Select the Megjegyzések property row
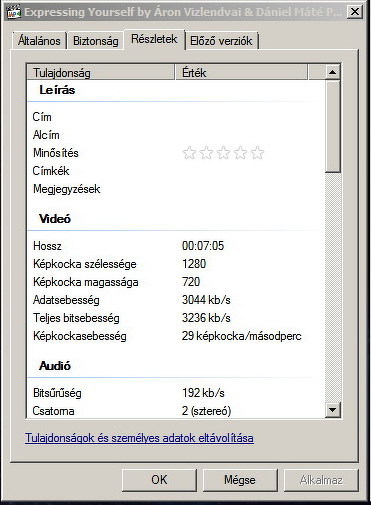The image size is (371, 505). pos(175,189)
